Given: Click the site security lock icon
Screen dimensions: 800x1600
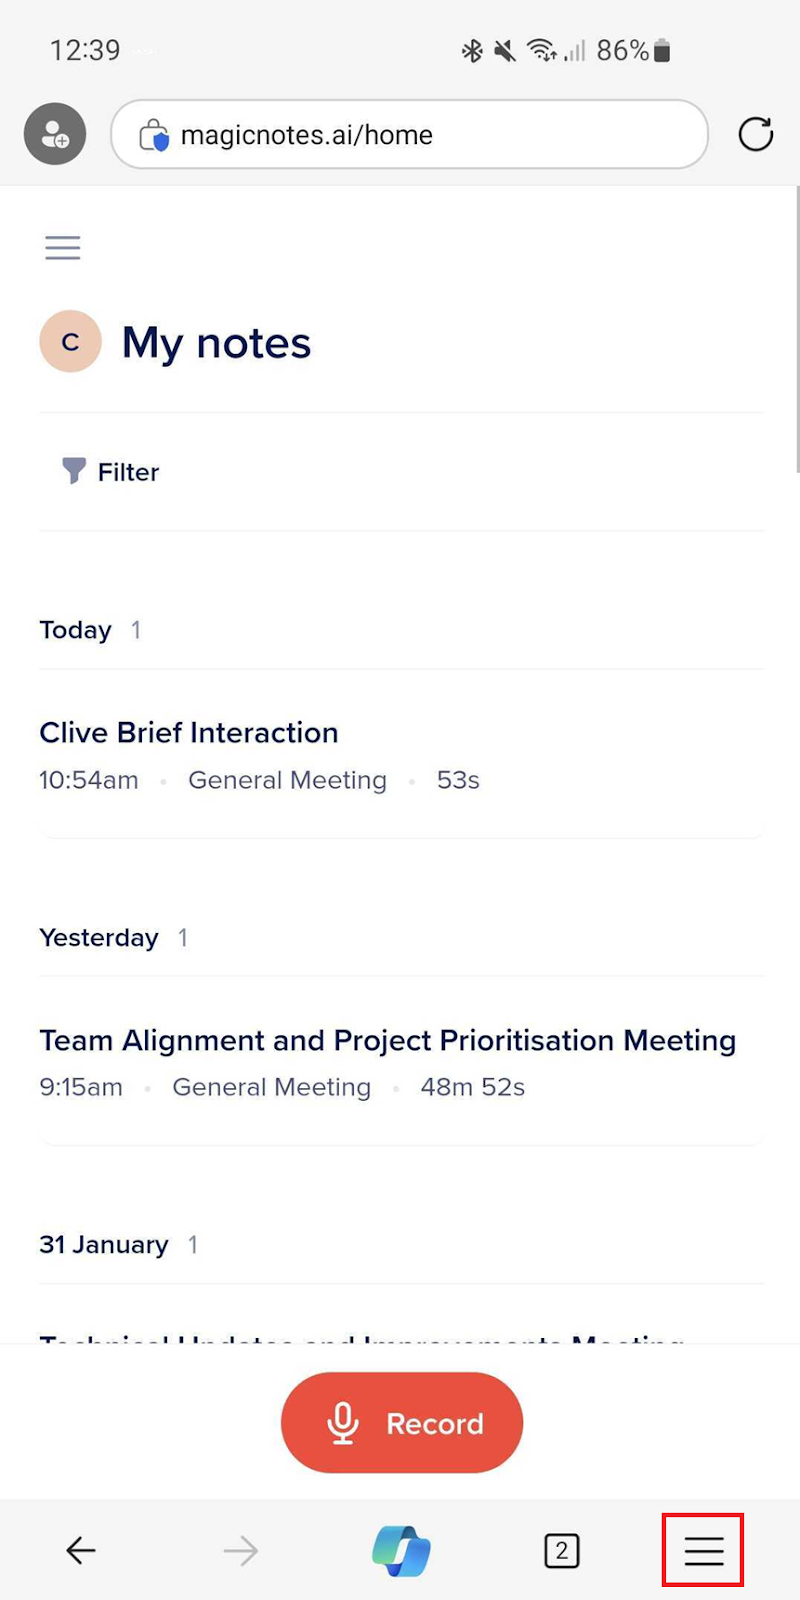Looking at the screenshot, I should [x=153, y=135].
